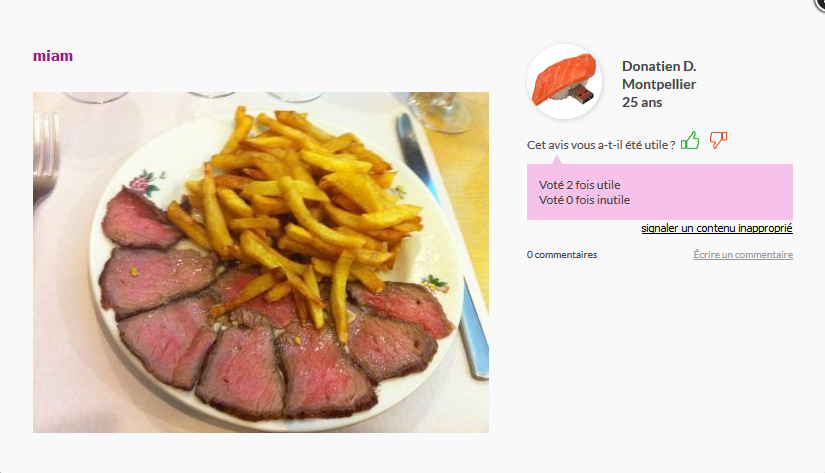The image size is (825, 473).
Task: Open Donatien D.'s sushi USB avatar
Action: [565, 82]
